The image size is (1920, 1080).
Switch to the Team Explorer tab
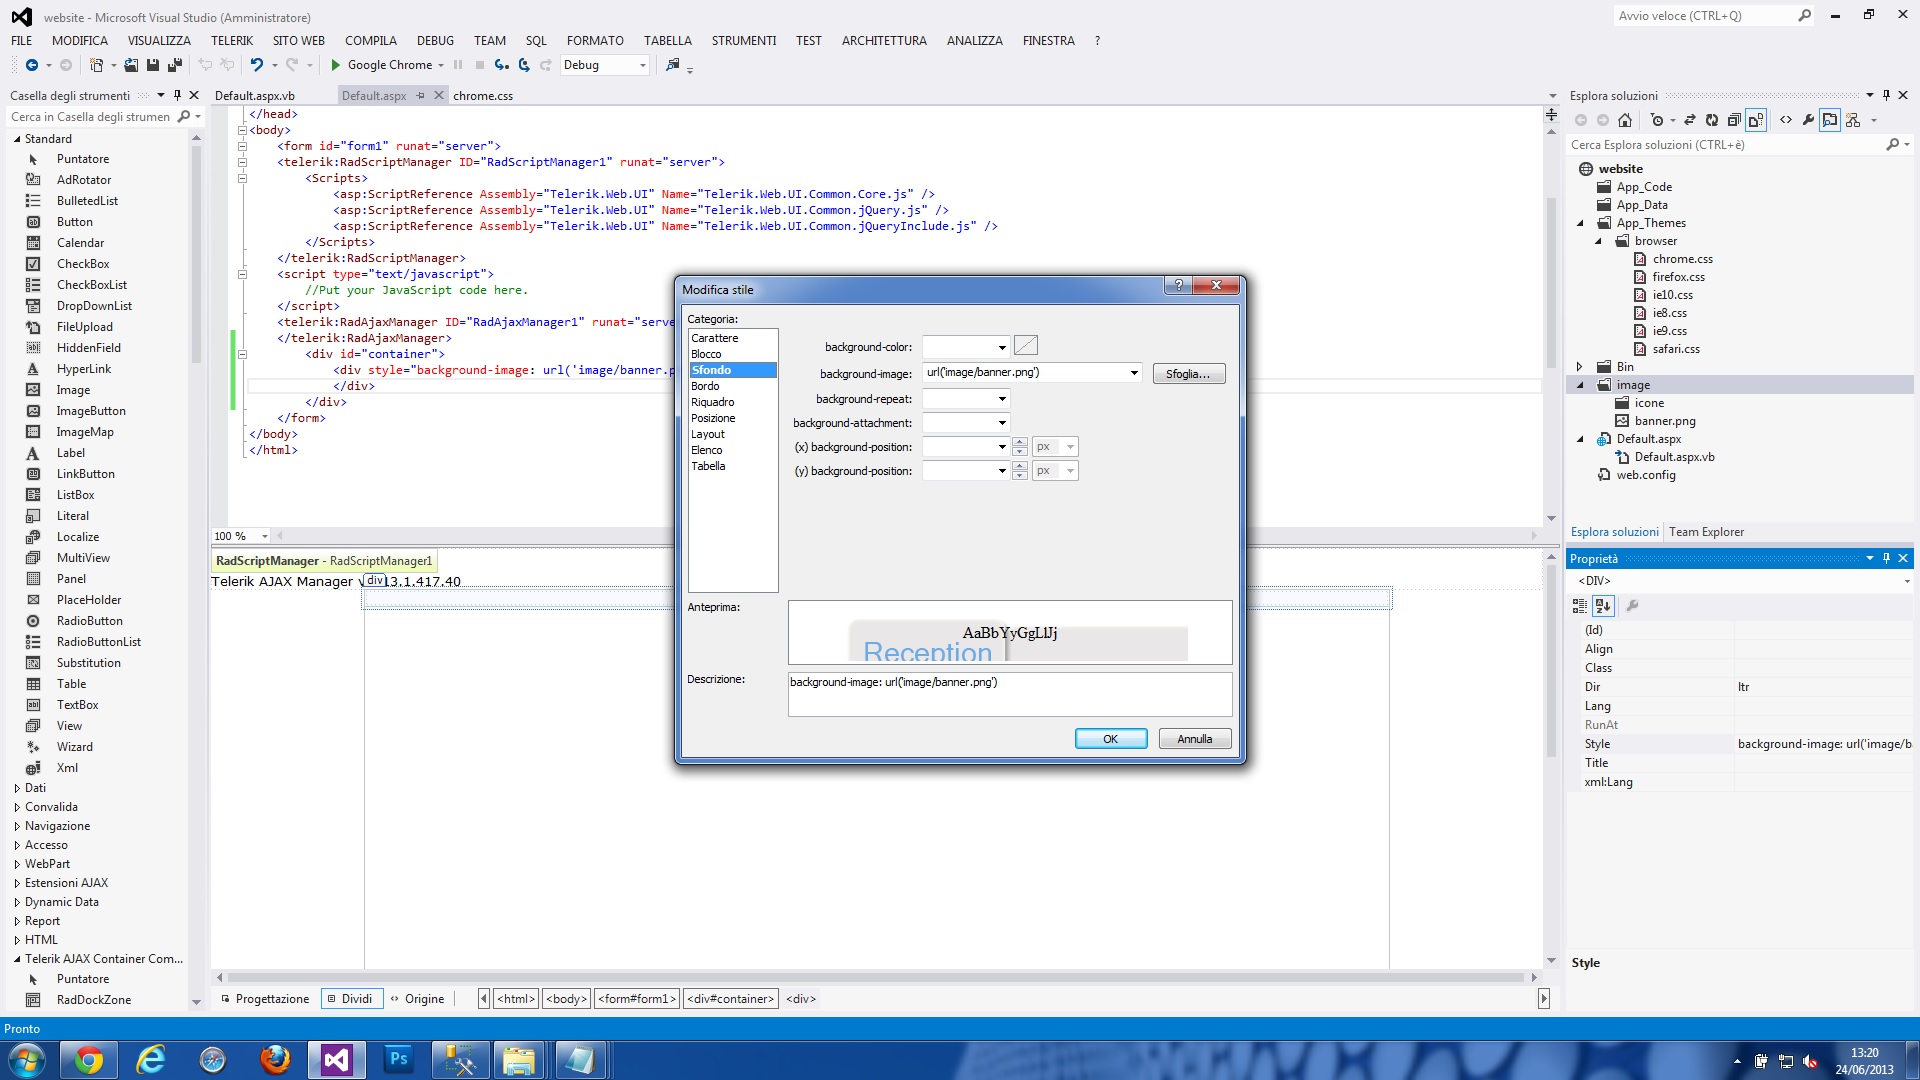1706,532
